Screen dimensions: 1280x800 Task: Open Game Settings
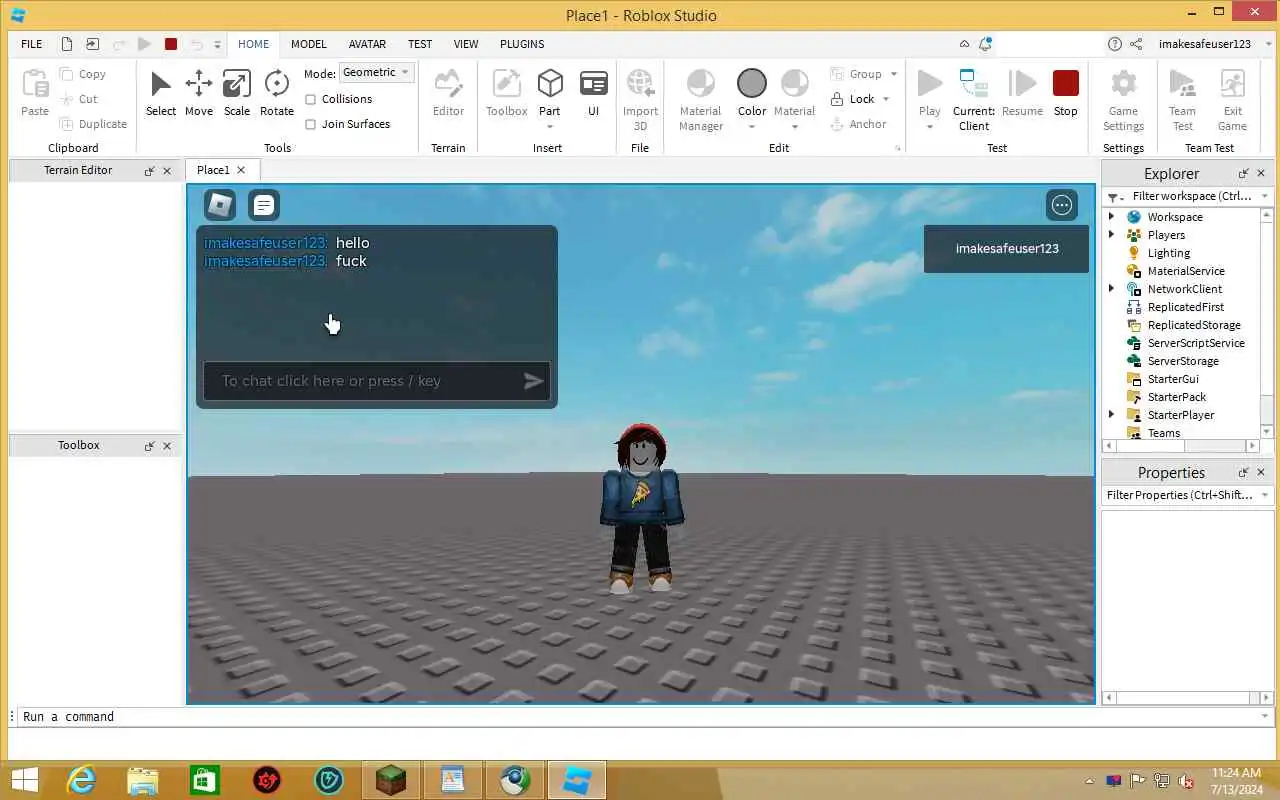click(x=1123, y=99)
